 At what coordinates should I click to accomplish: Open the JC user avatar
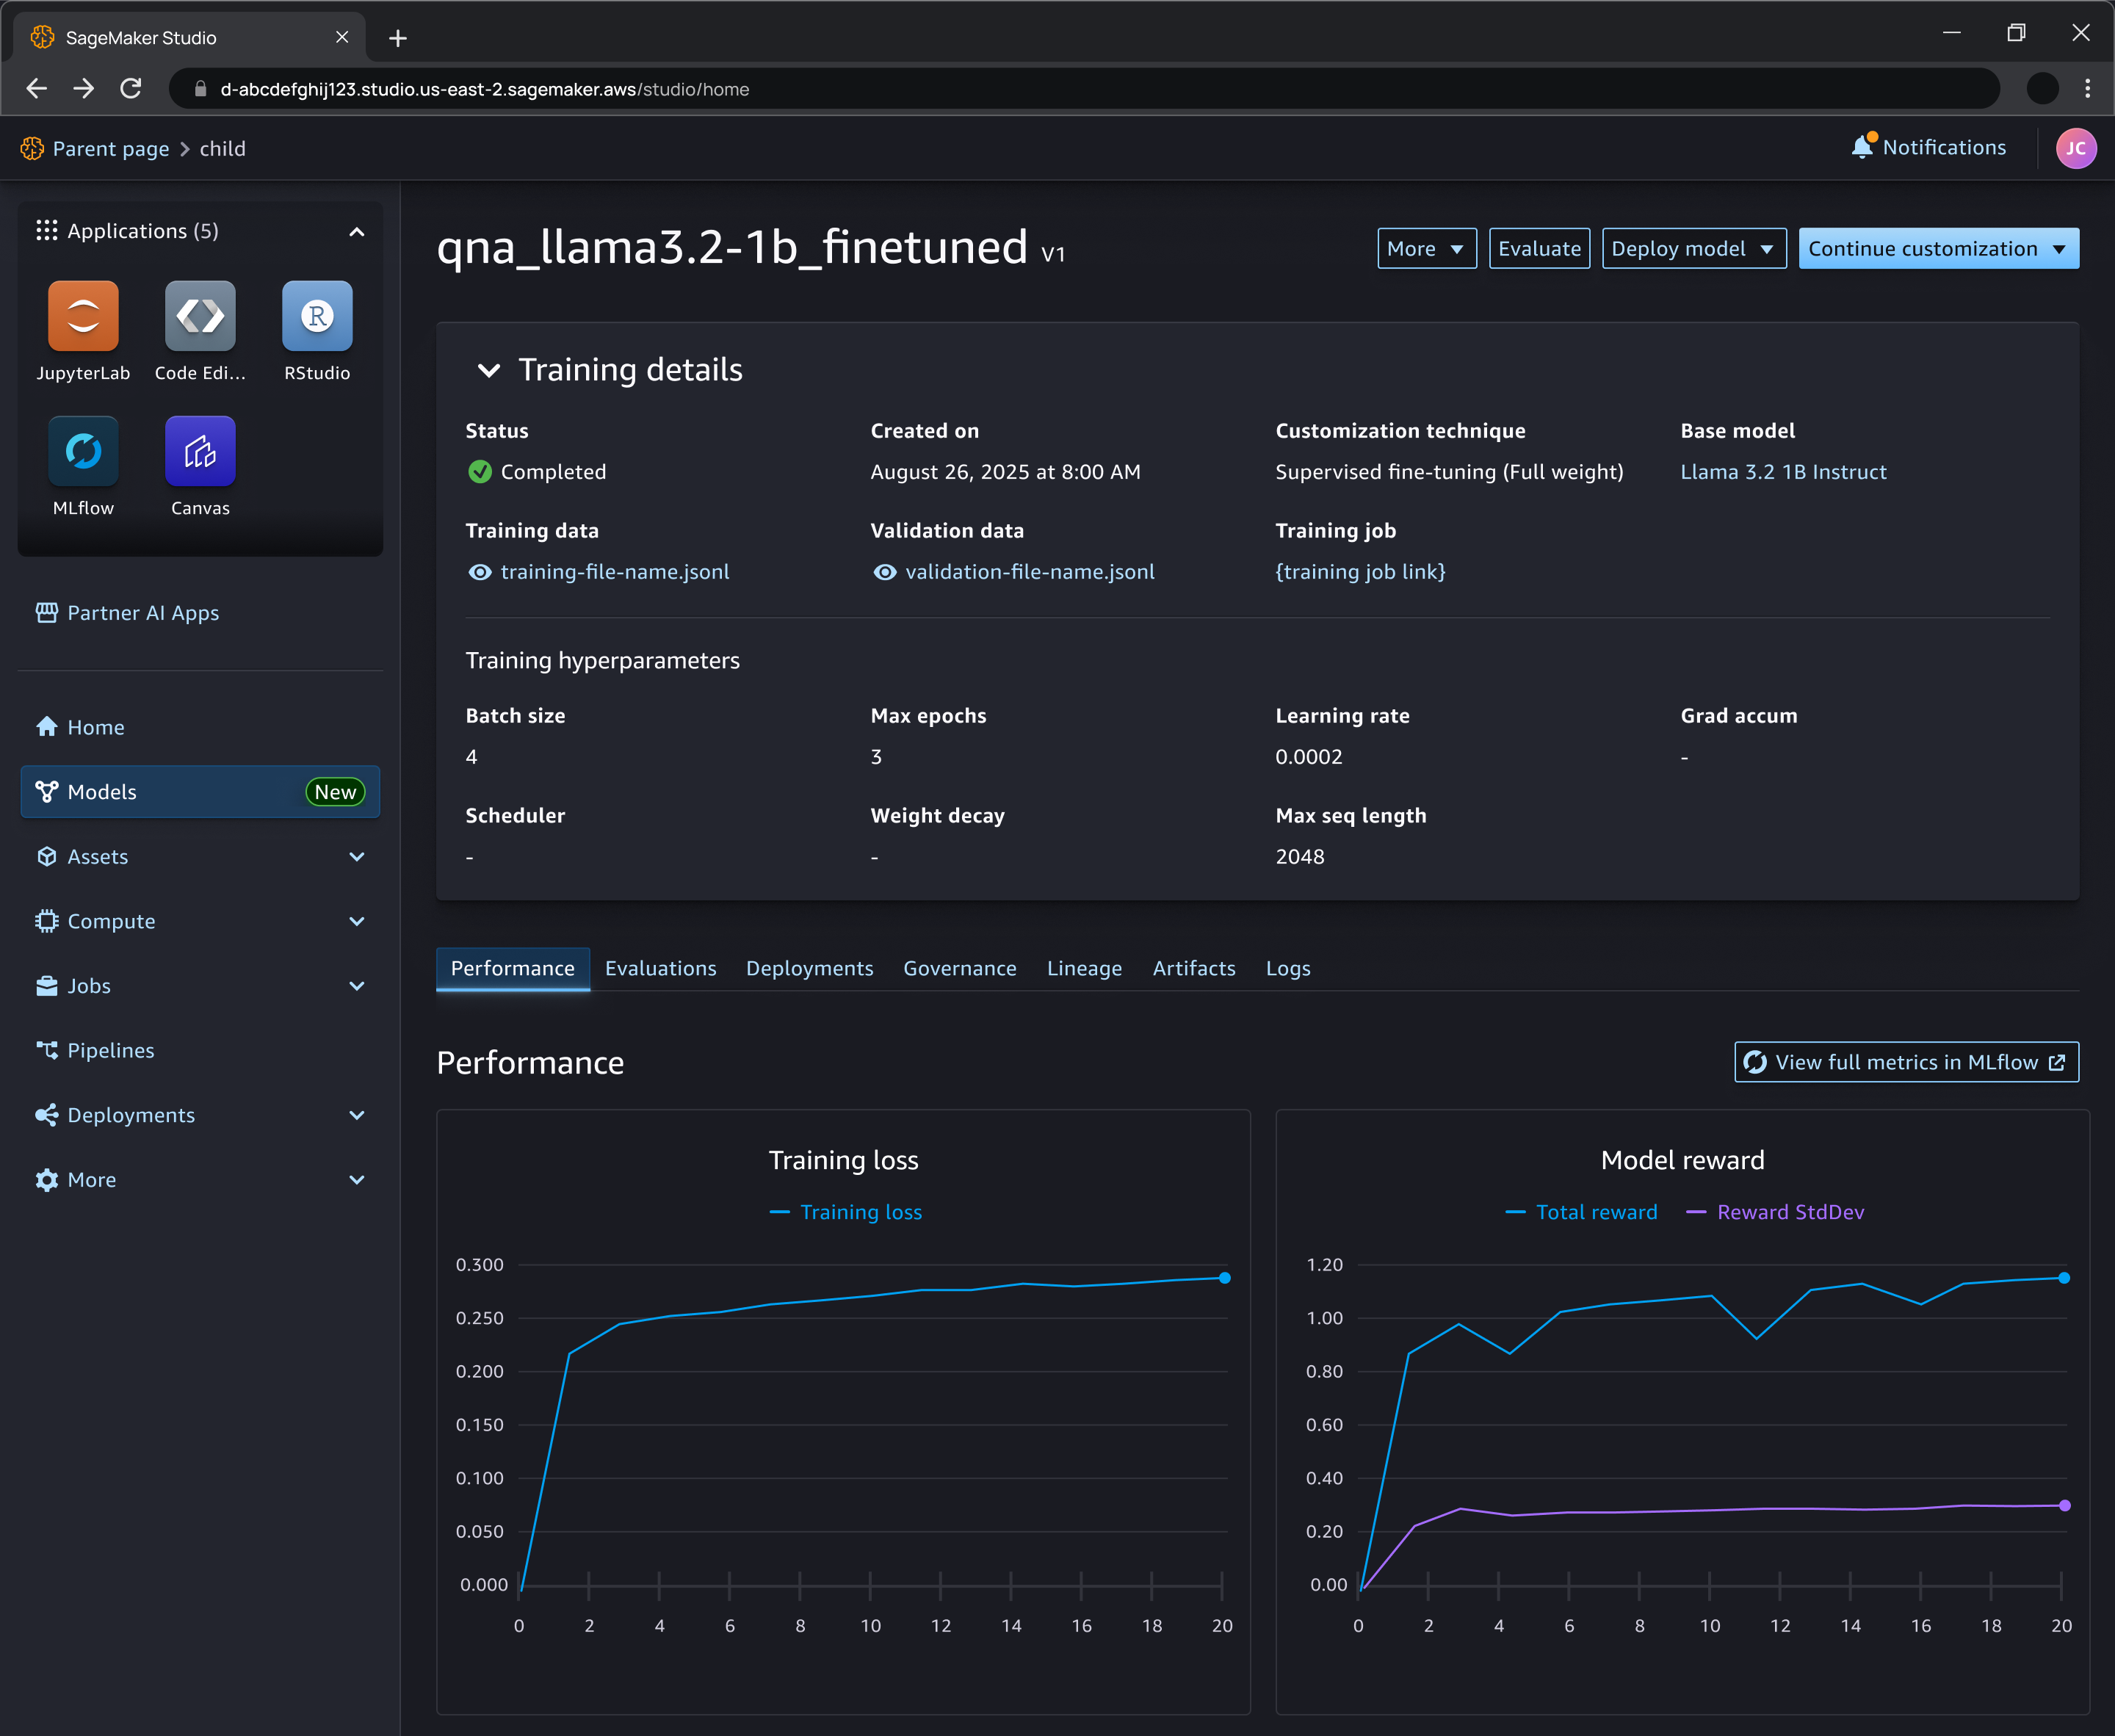coord(2075,148)
